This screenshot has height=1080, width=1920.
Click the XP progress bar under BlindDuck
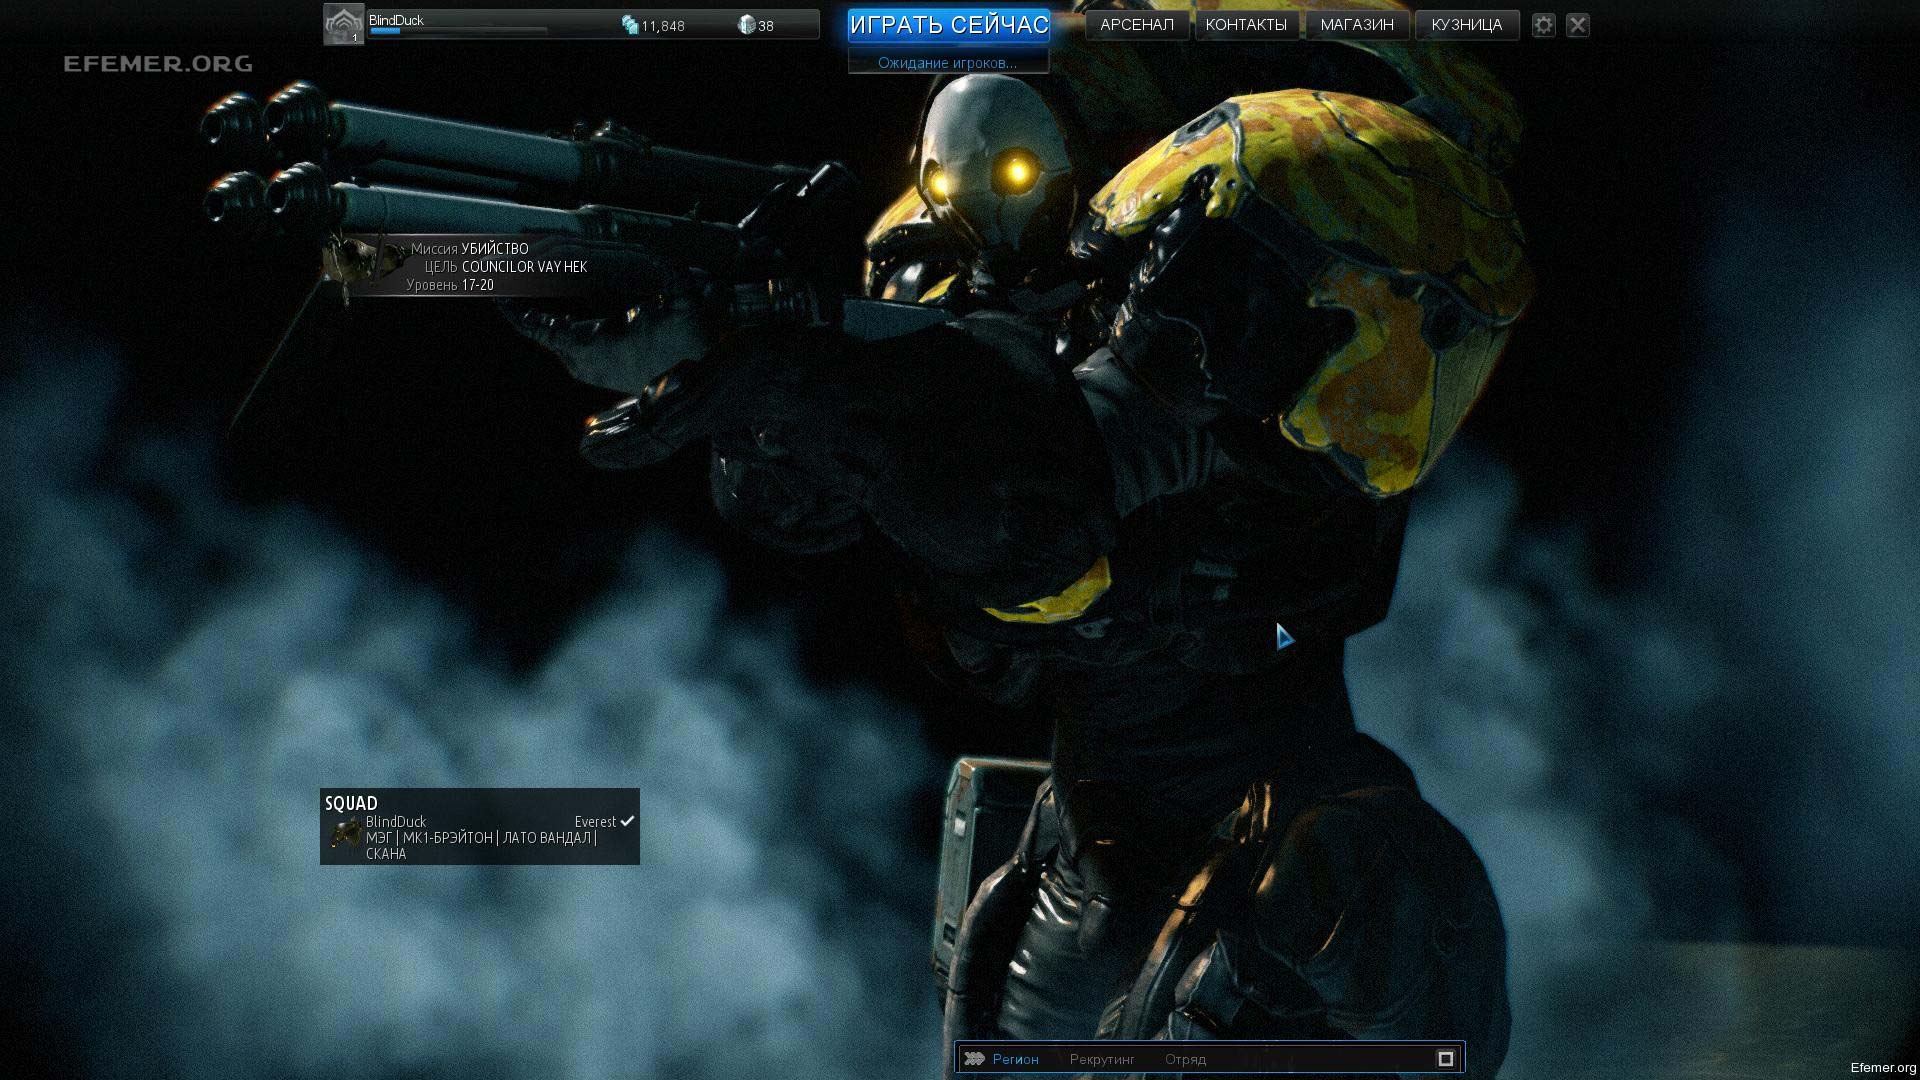point(458,31)
